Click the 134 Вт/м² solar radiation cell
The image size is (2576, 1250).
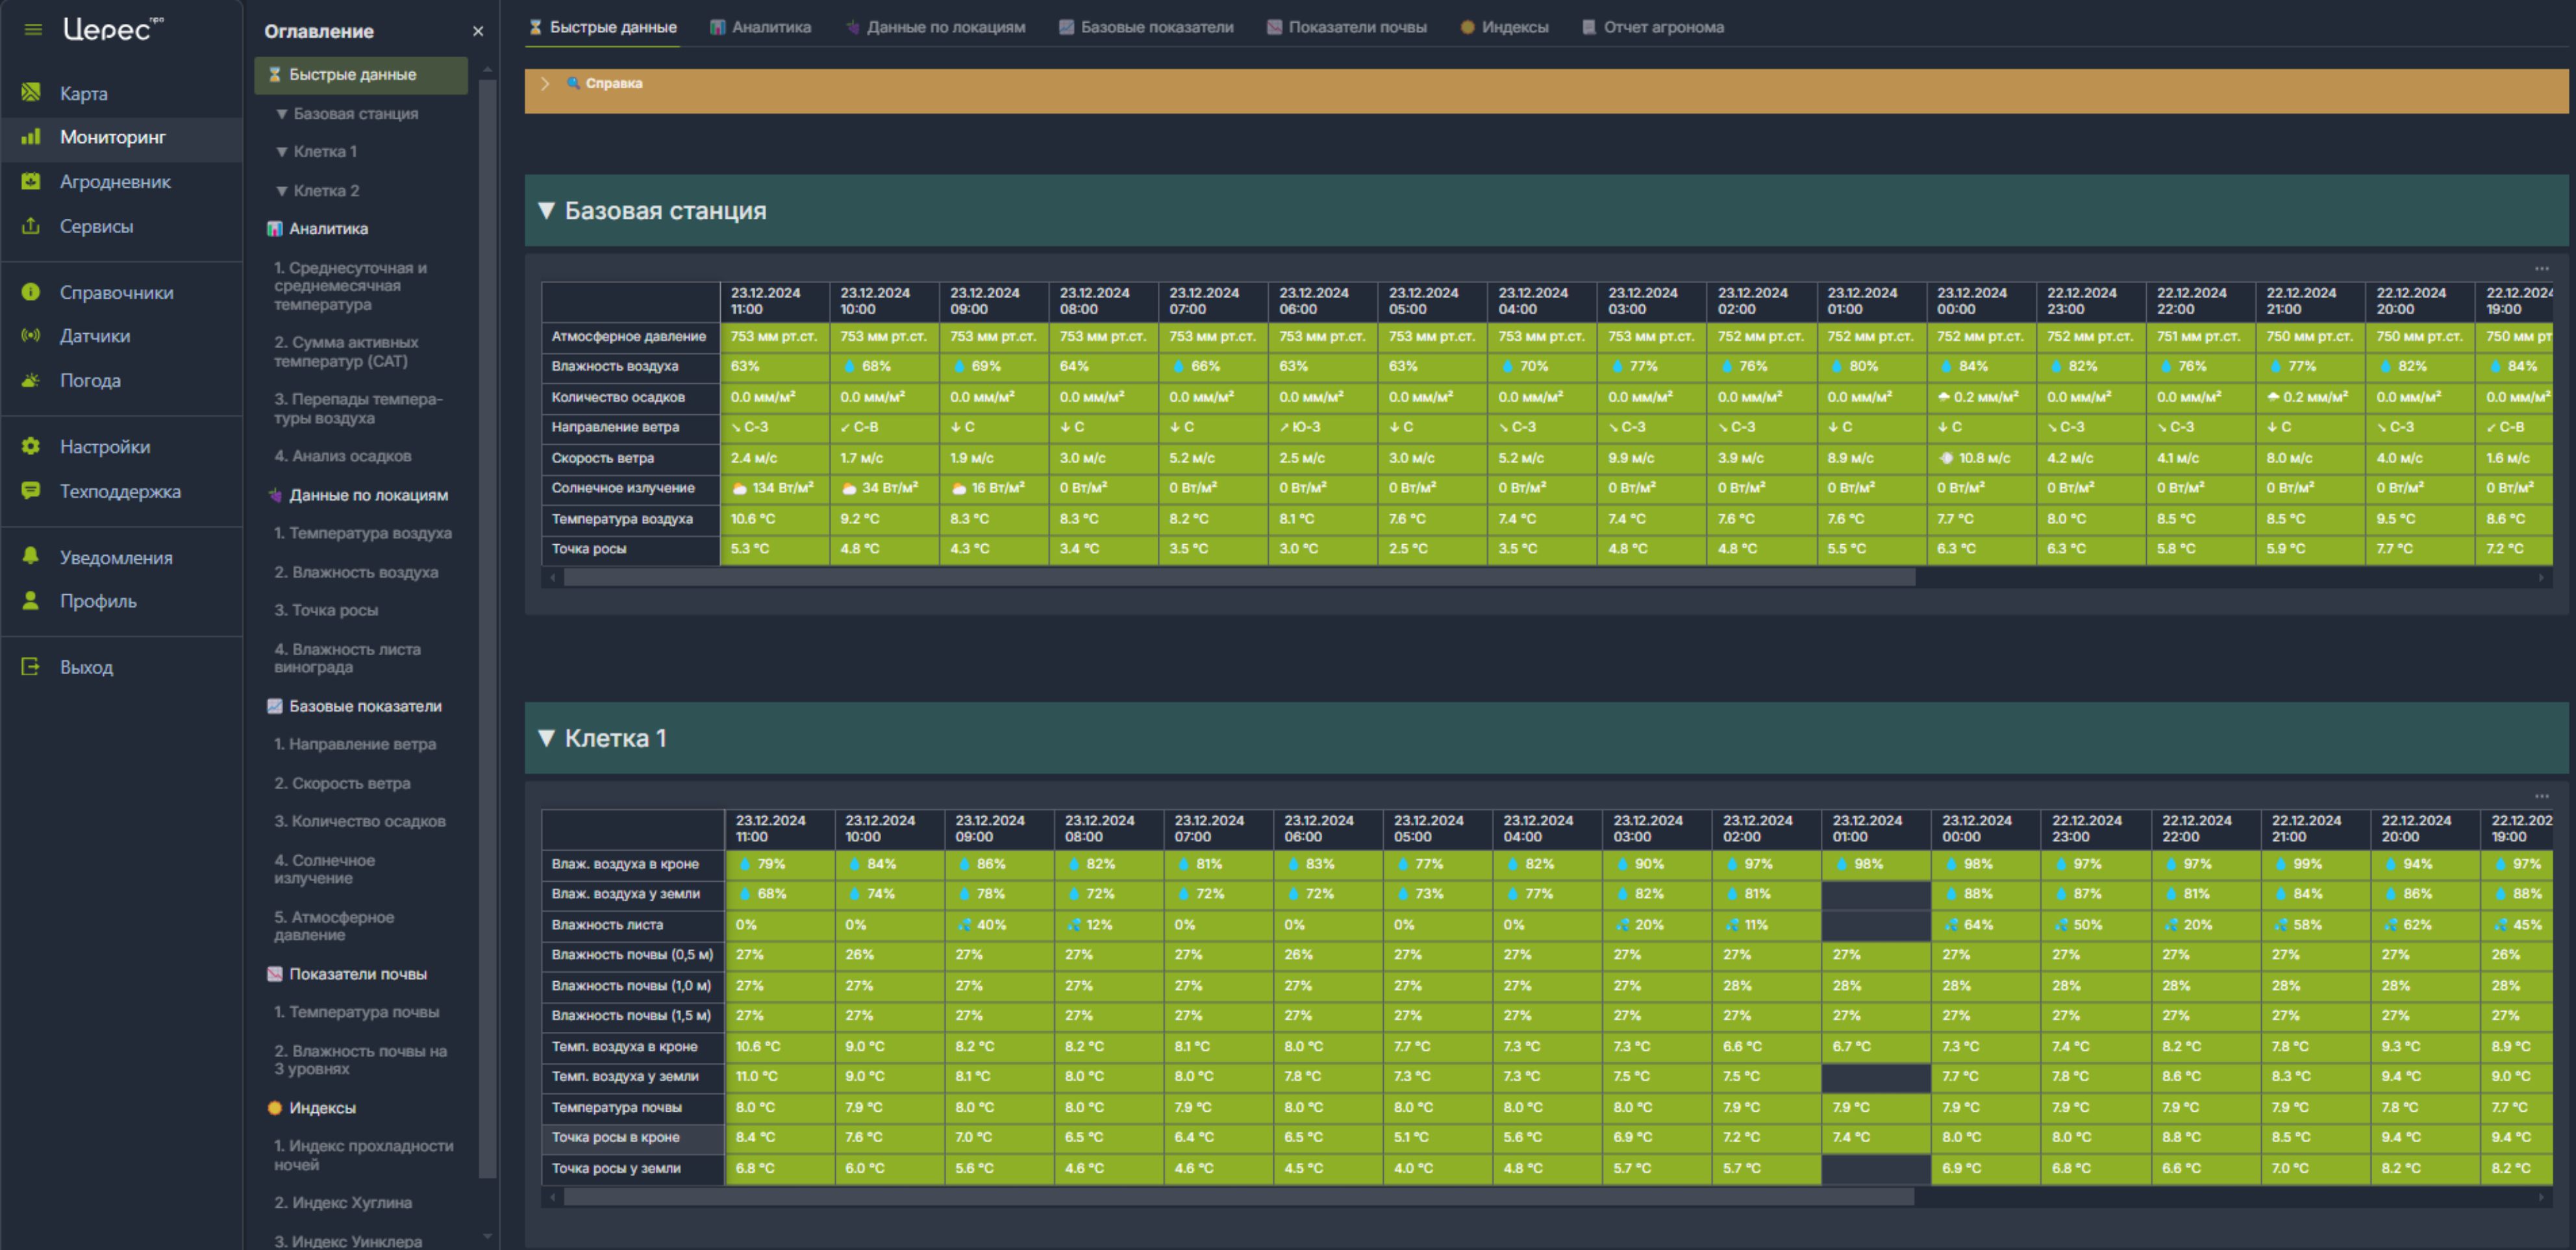coord(774,488)
